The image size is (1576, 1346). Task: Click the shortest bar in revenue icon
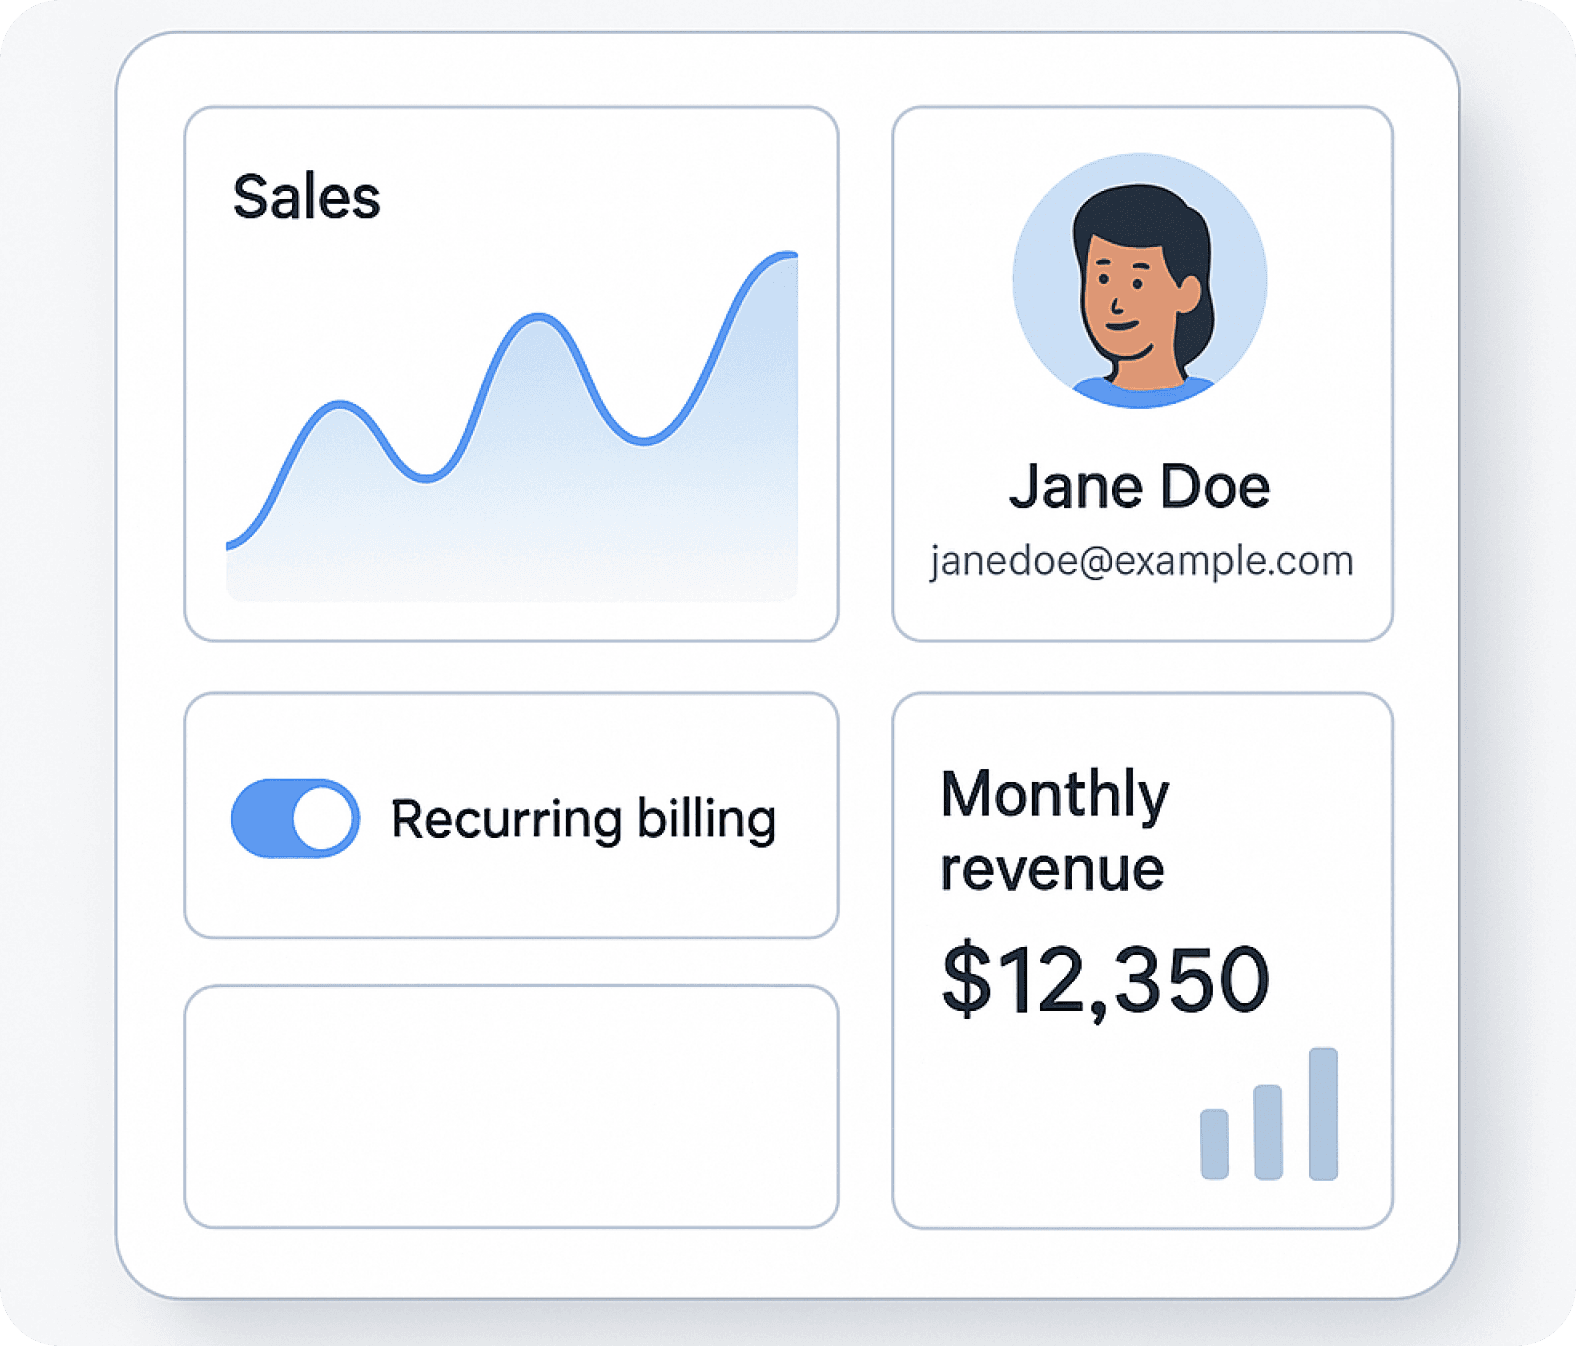point(1214,1144)
